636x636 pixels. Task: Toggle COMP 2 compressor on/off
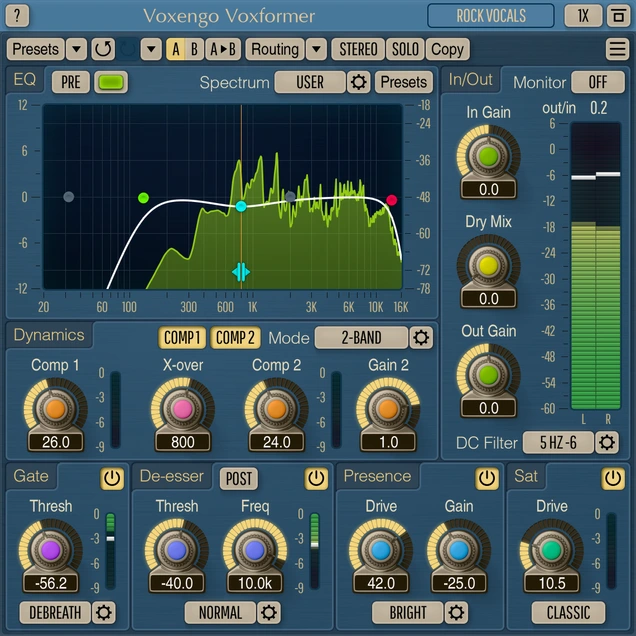coord(235,337)
